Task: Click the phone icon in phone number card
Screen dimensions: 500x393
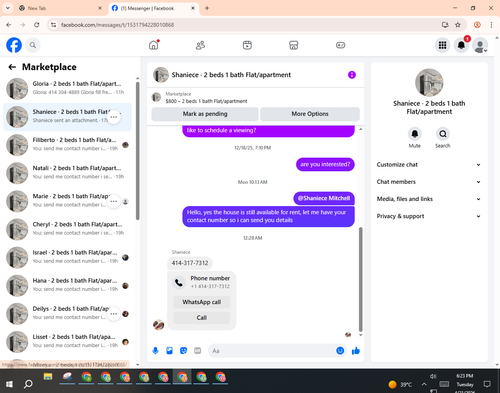Action: [x=179, y=283]
